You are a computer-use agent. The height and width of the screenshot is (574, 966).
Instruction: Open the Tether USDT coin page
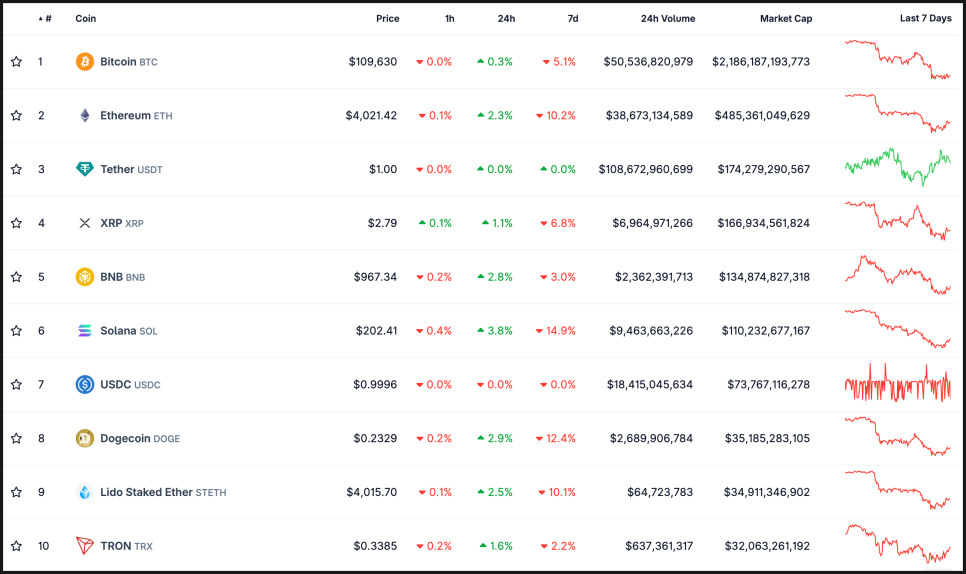pyautogui.click(x=131, y=169)
